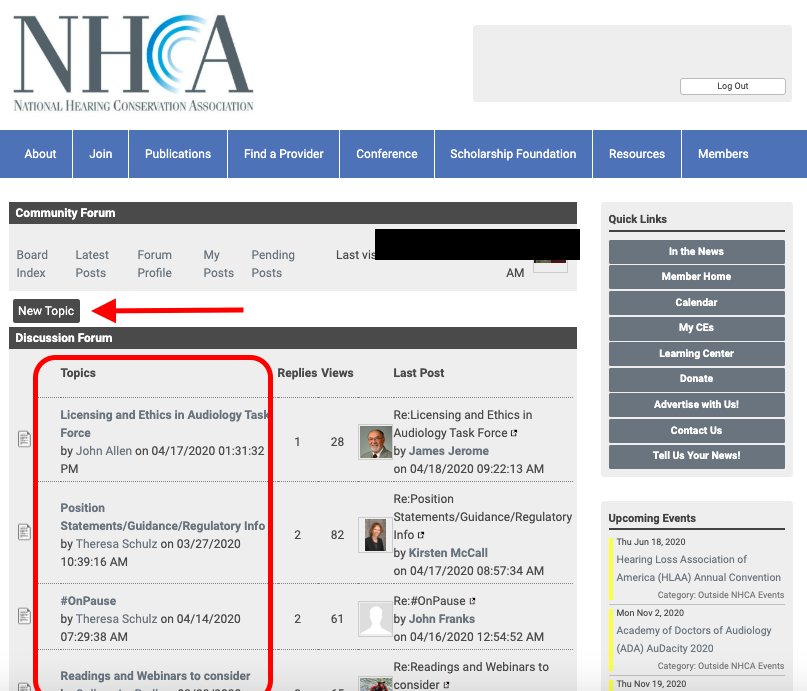Open Licensing and Ethics in Audiology Task Force topic
Image resolution: width=807 pixels, height=691 pixels.
coord(164,424)
